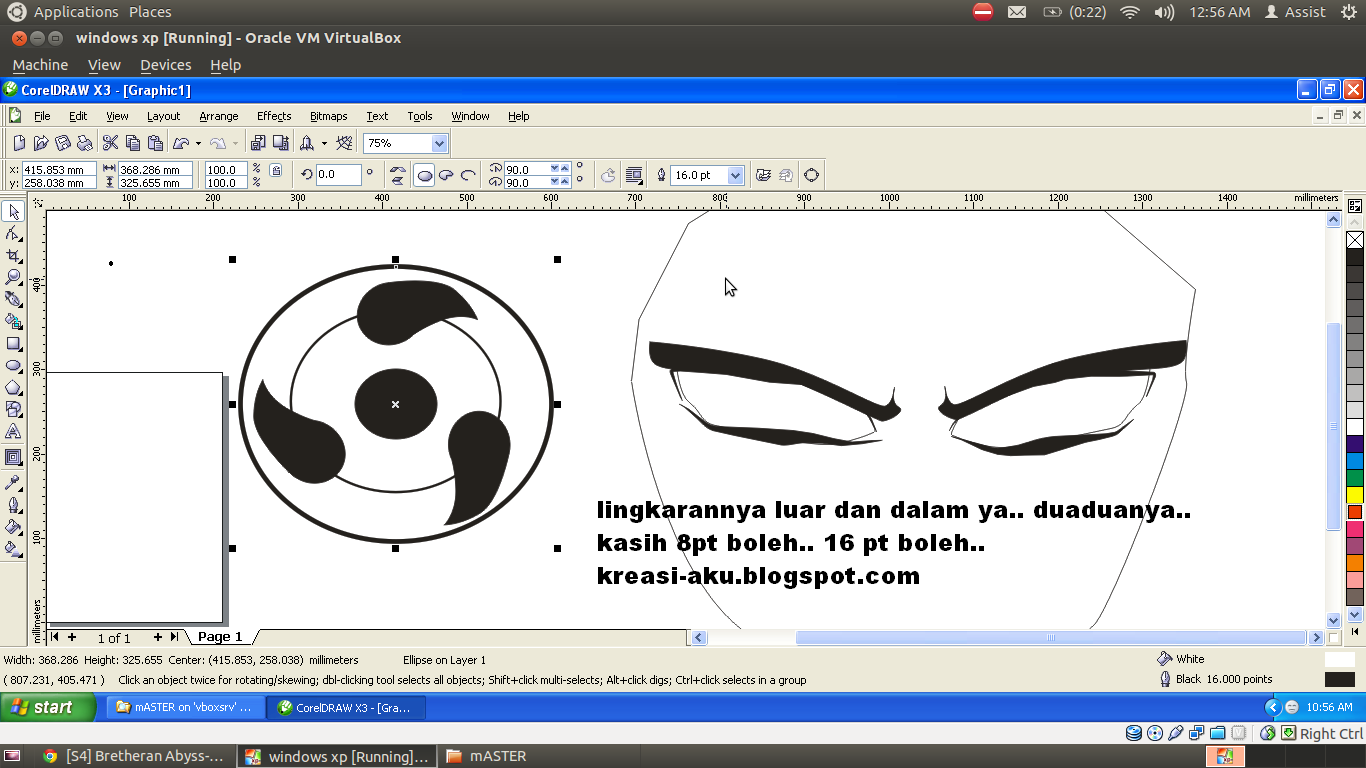
Task: Select the Zoom magnifier tool in toolbox
Action: click(x=14, y=277)
